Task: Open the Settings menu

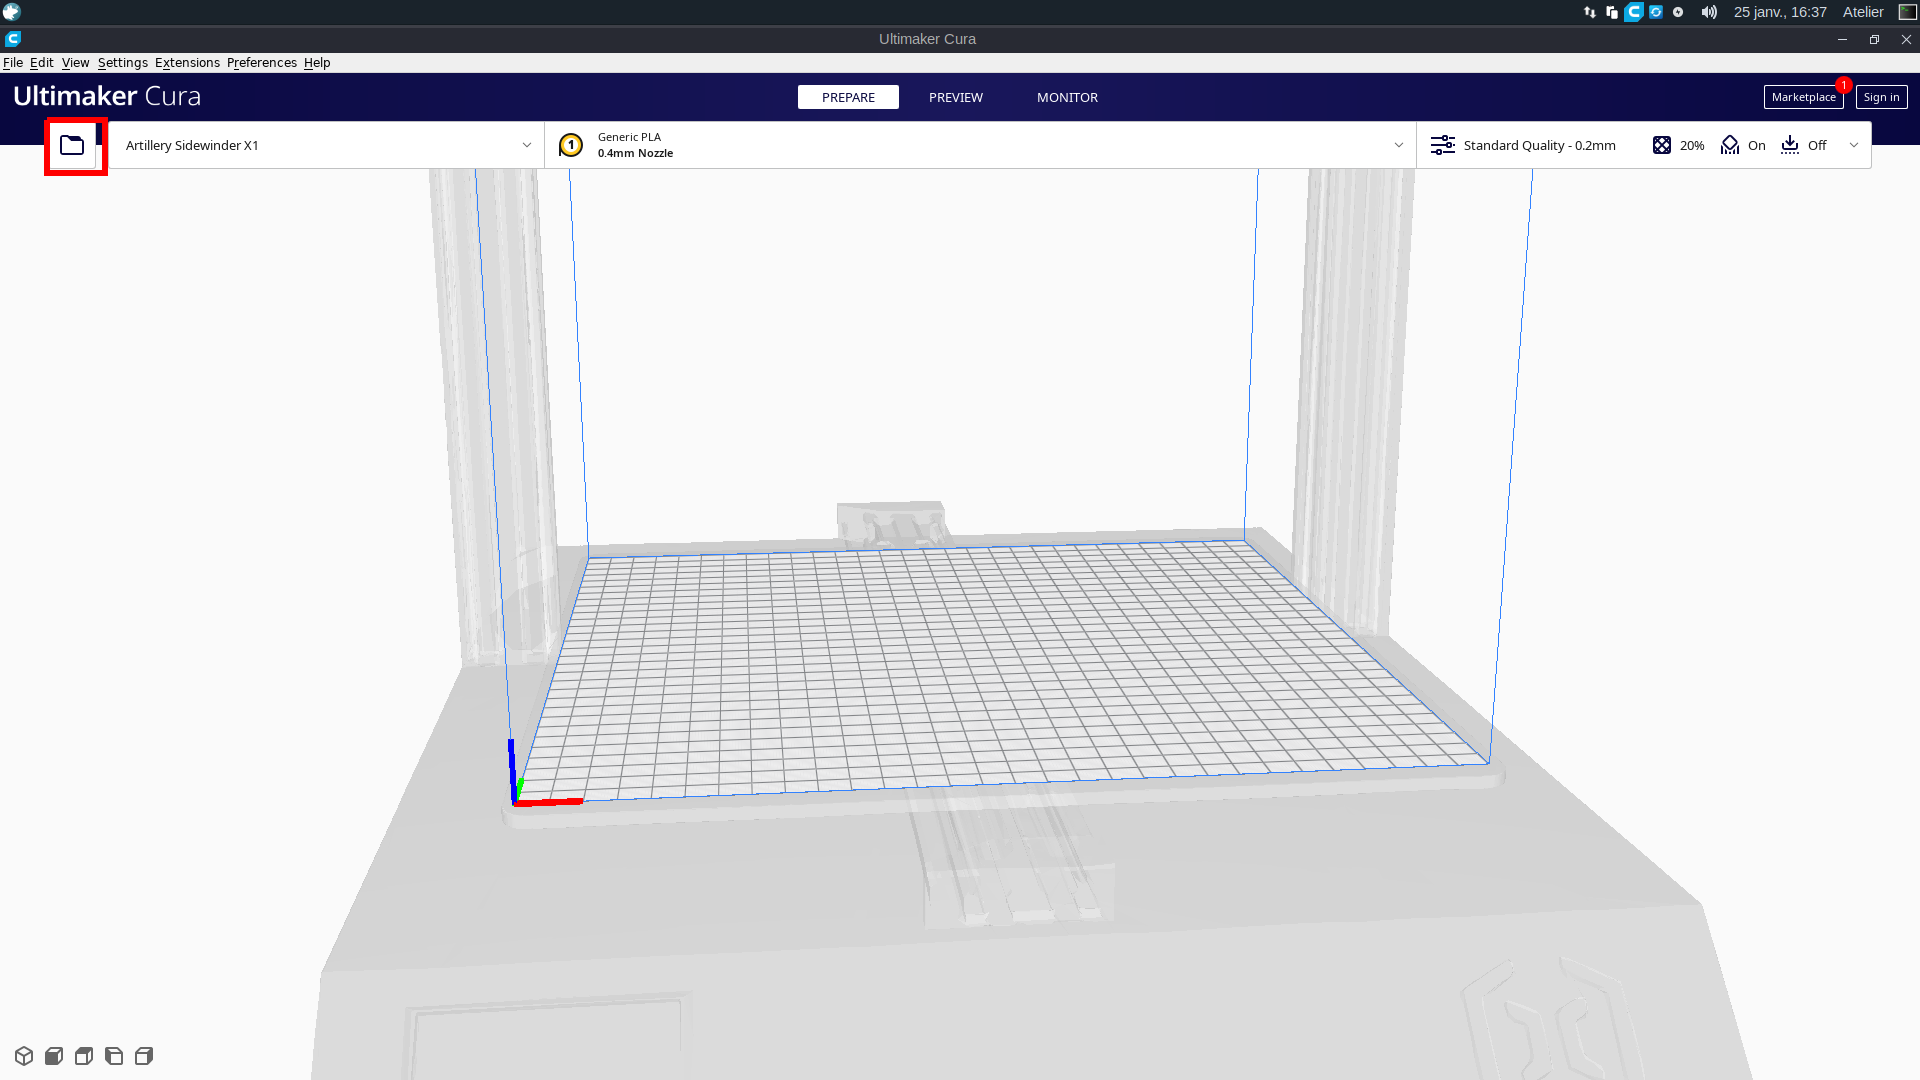Action: coord(123,62)
